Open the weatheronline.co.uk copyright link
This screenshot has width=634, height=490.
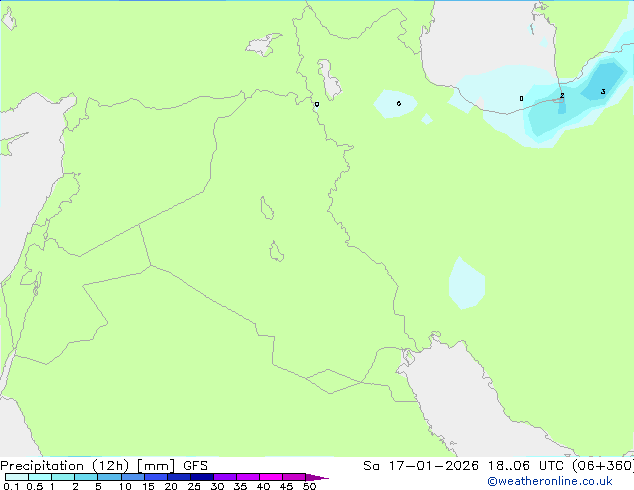pyautogui.click(x=550, y=481)
